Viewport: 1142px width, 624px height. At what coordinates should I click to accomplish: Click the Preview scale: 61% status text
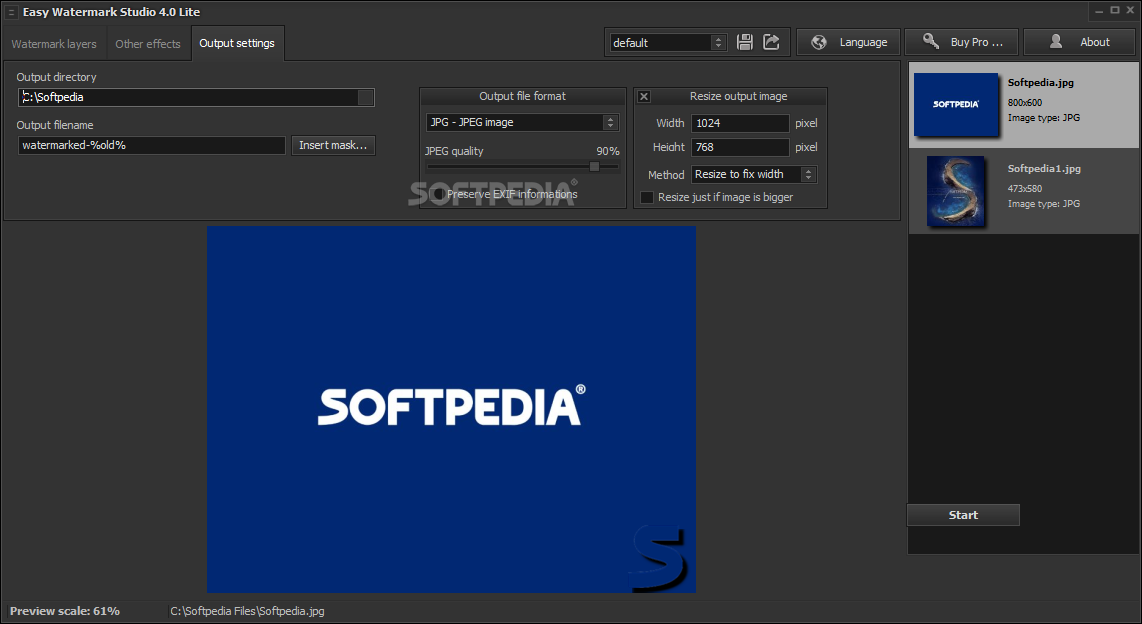coord(65,611)
